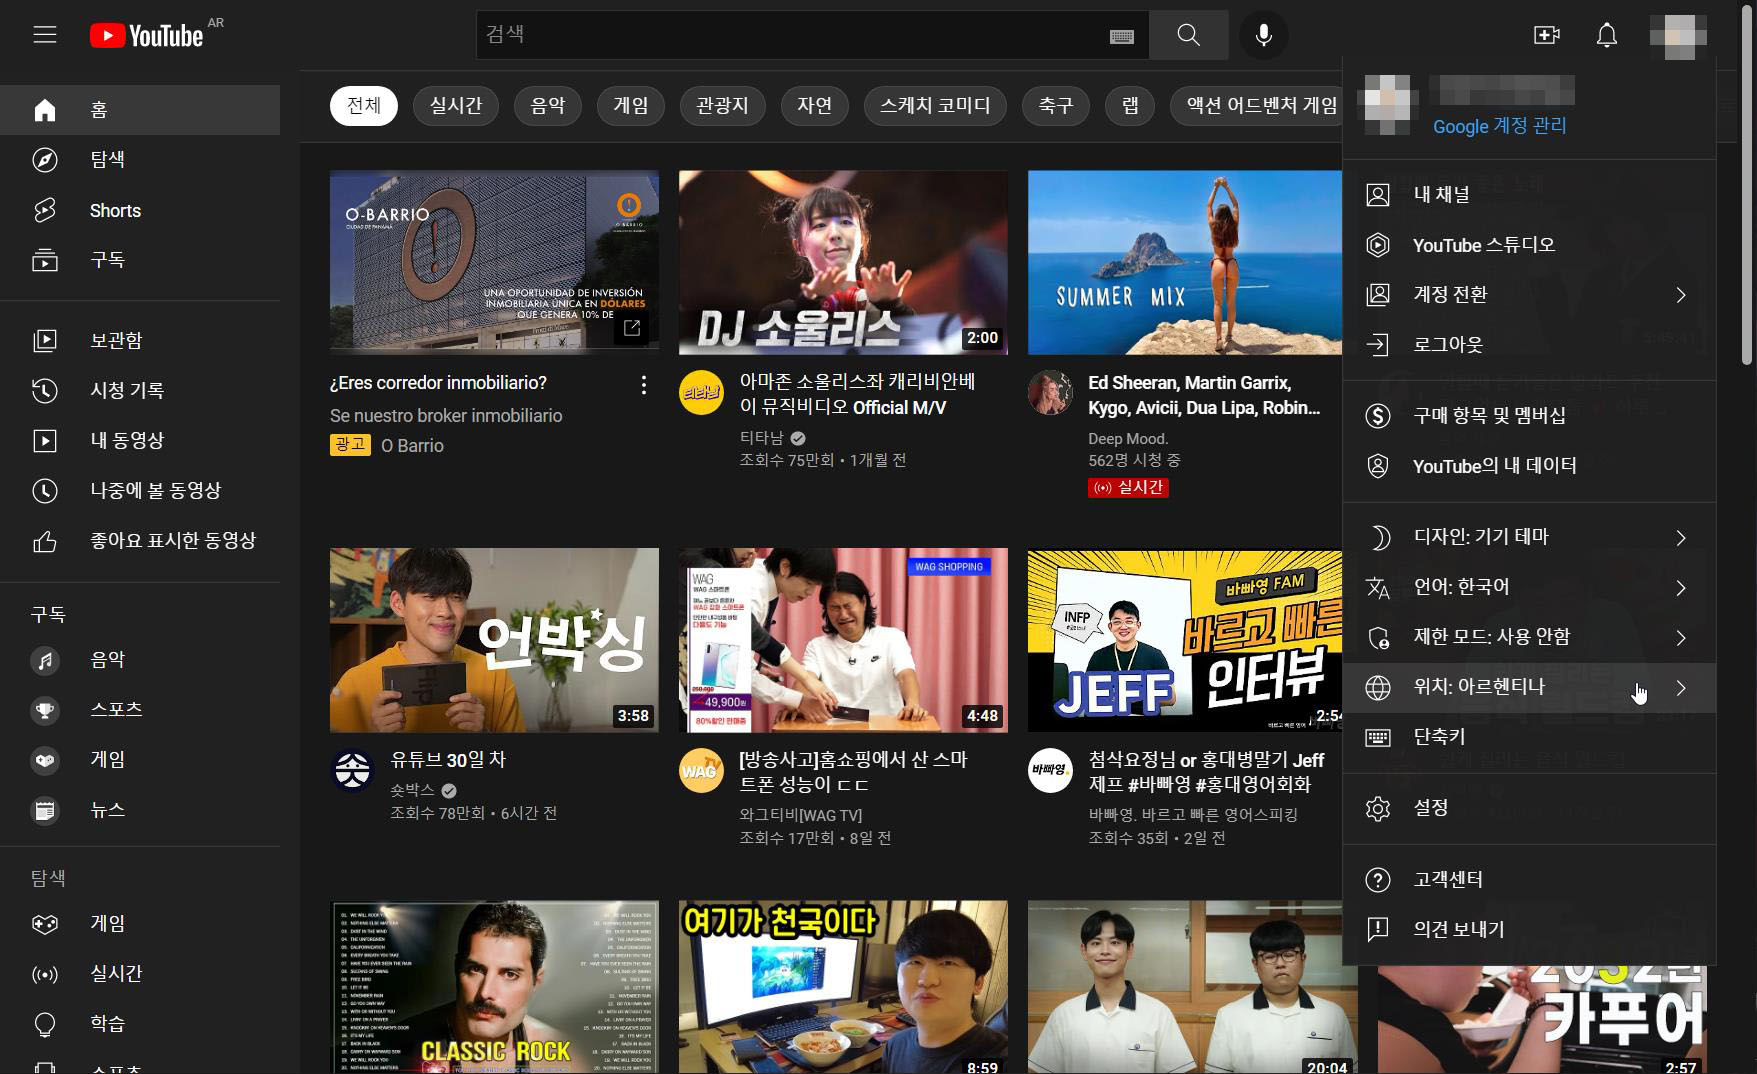1757x1074 pixels.
Task: Select the 음악 filter chip
Action: 548,105
